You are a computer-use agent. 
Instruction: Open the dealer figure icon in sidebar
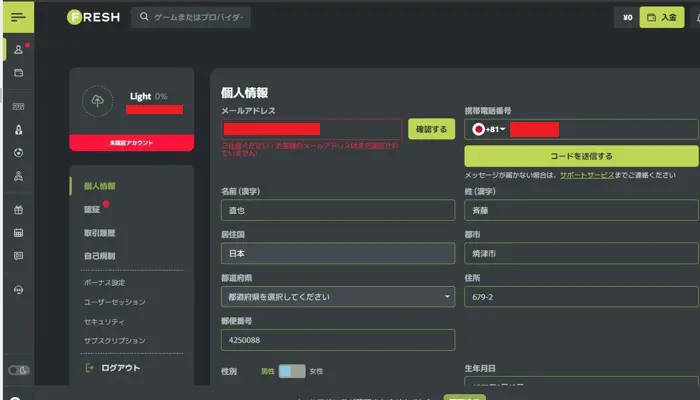pos(18,176)
